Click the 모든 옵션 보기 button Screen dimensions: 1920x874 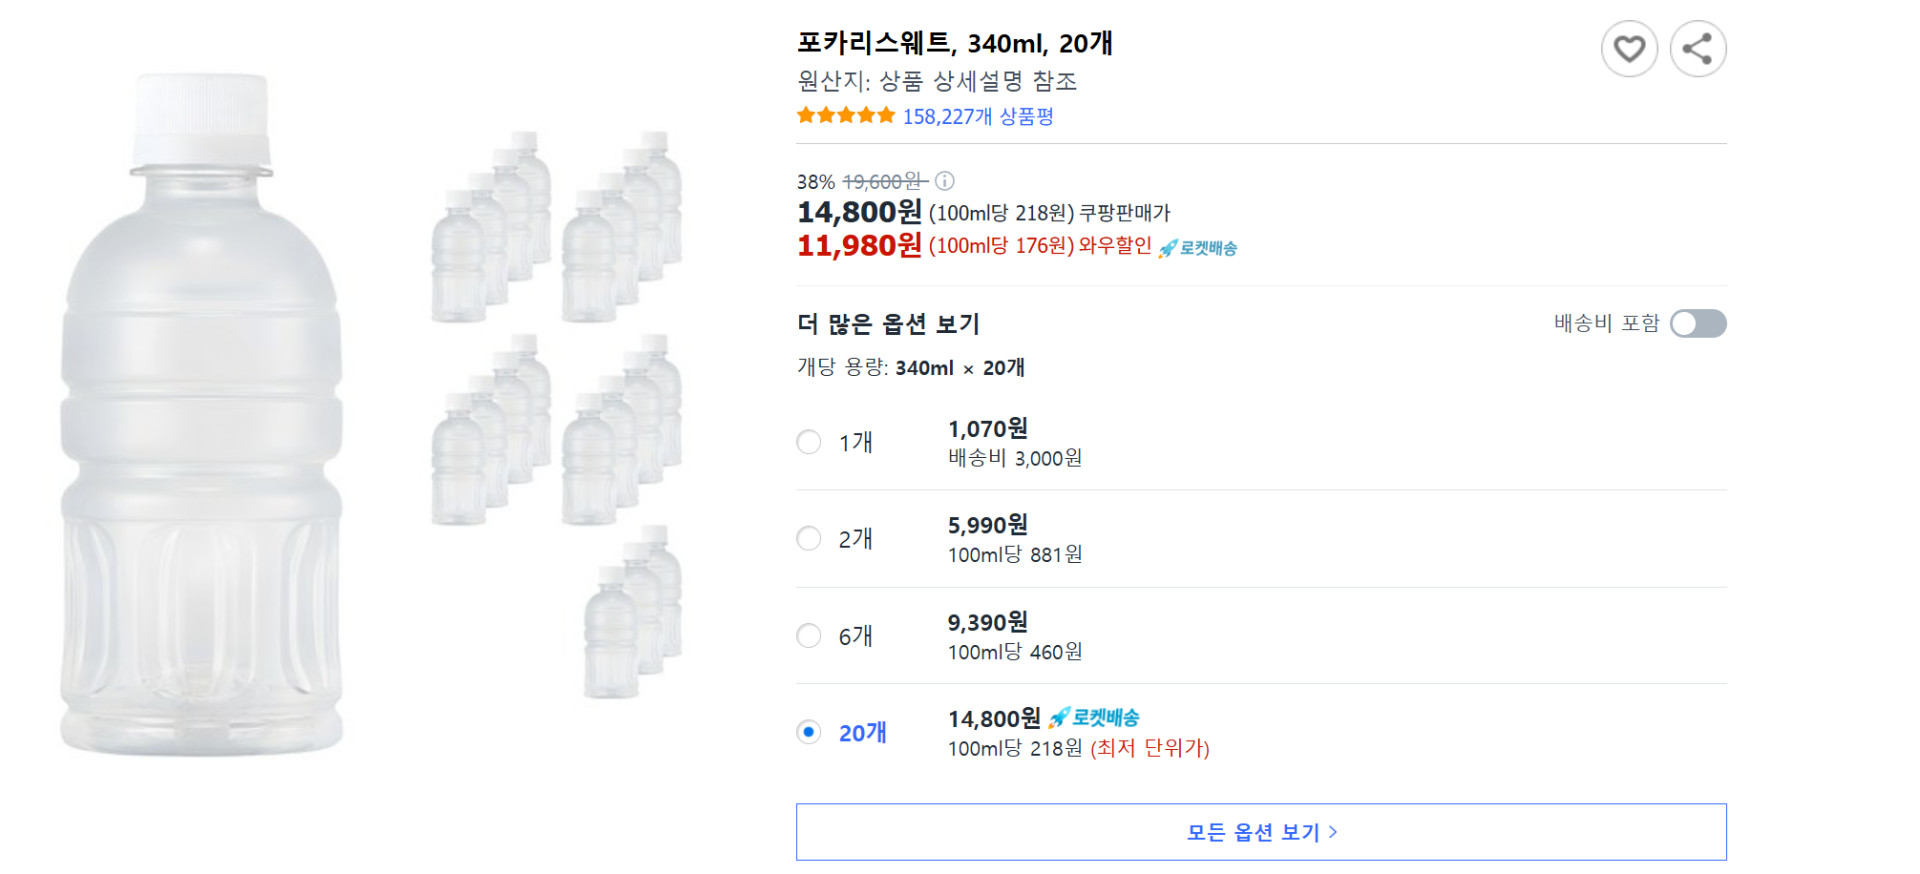[x=1260, y=831]
